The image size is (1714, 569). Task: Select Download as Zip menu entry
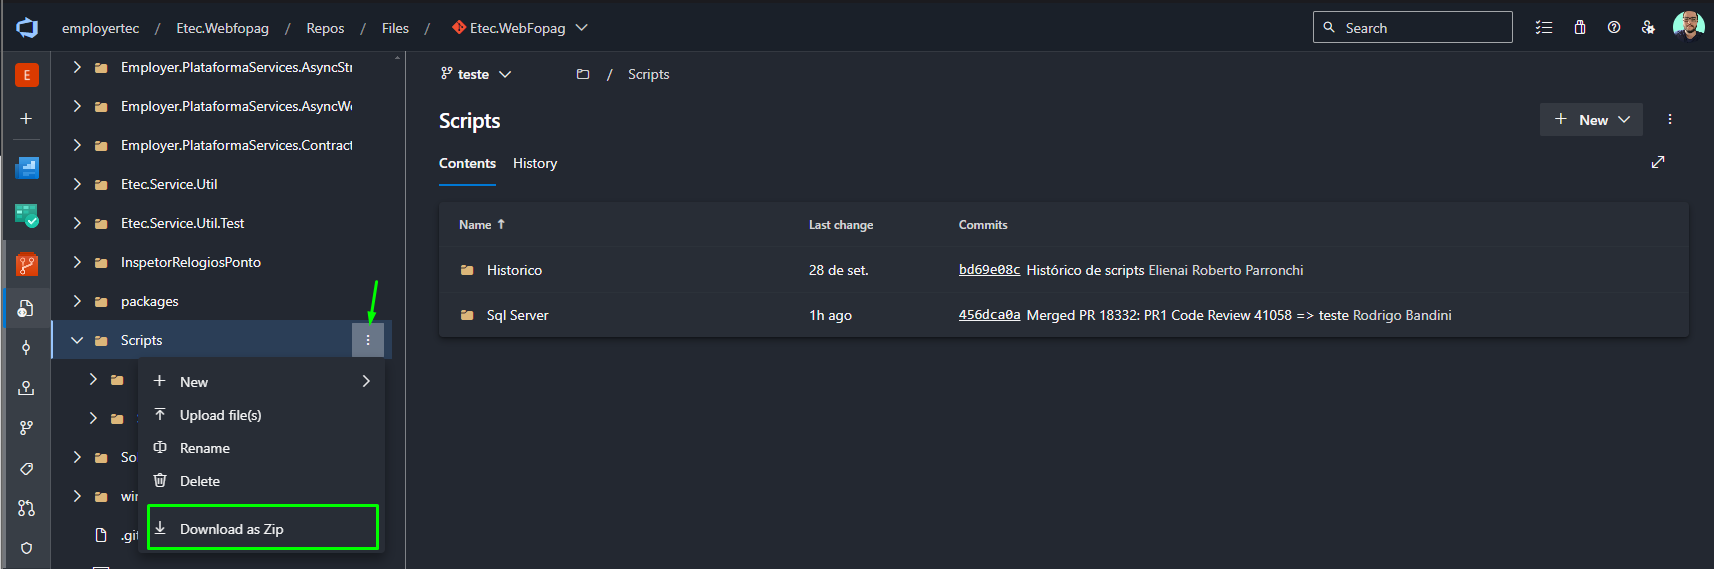pos(263,528)
